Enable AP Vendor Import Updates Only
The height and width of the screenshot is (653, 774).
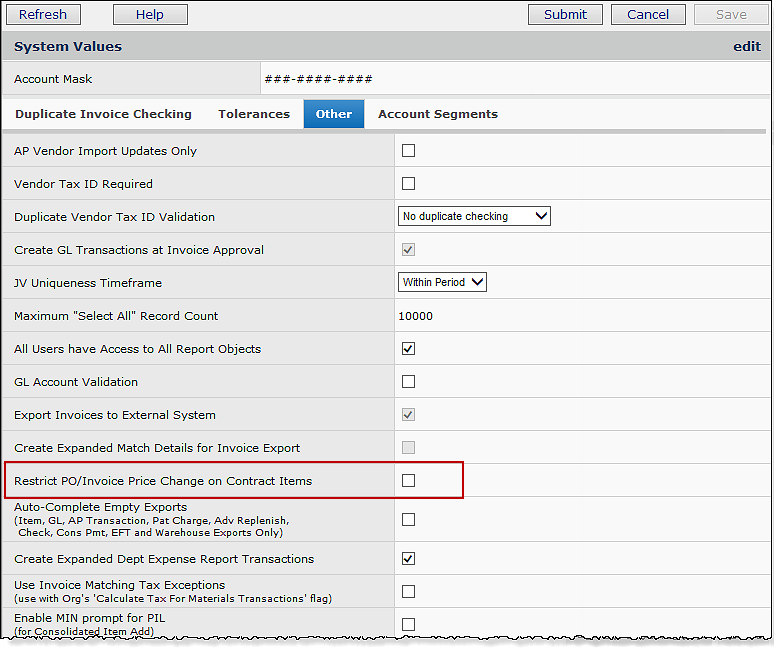(x=408, y=151)
